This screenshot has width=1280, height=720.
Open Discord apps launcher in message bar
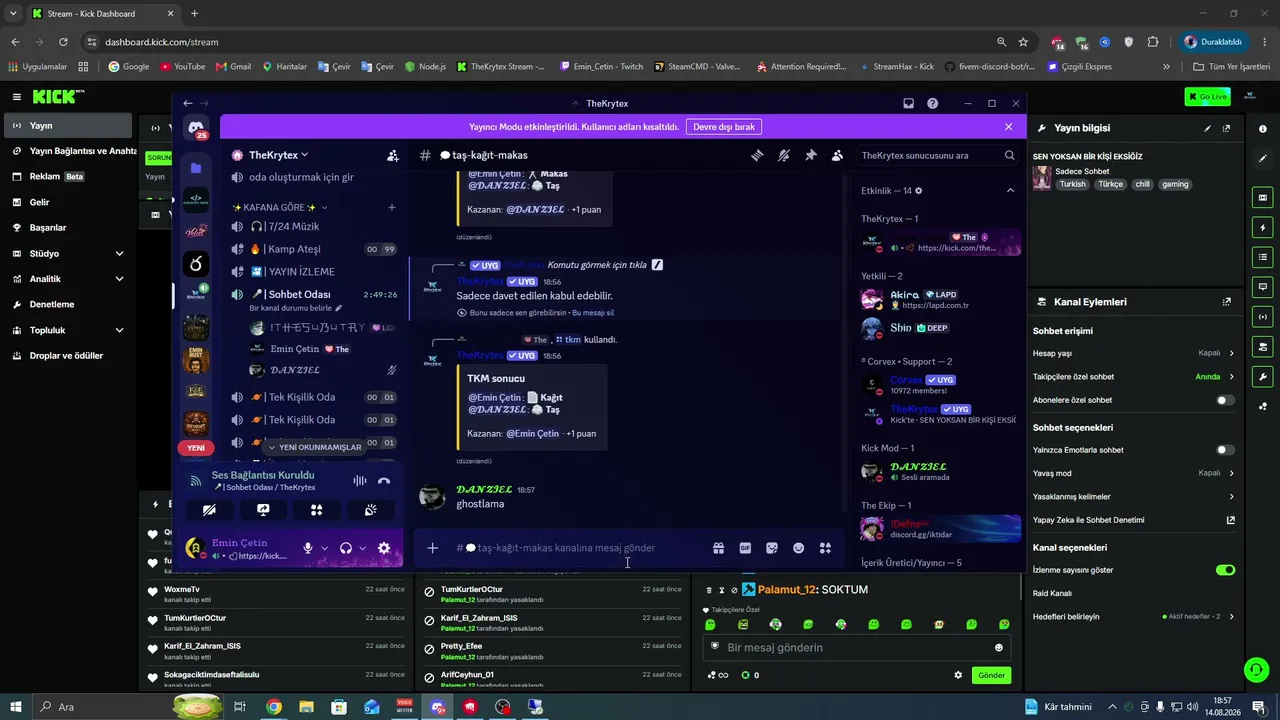825,548
